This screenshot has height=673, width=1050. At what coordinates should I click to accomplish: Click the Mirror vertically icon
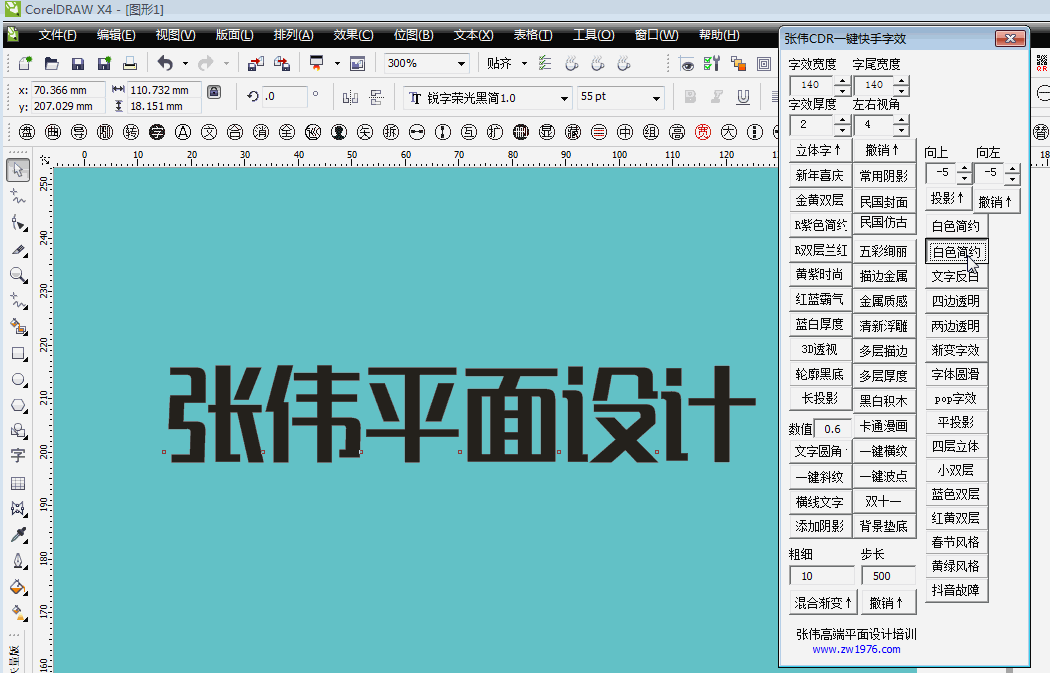click(376, 98)
